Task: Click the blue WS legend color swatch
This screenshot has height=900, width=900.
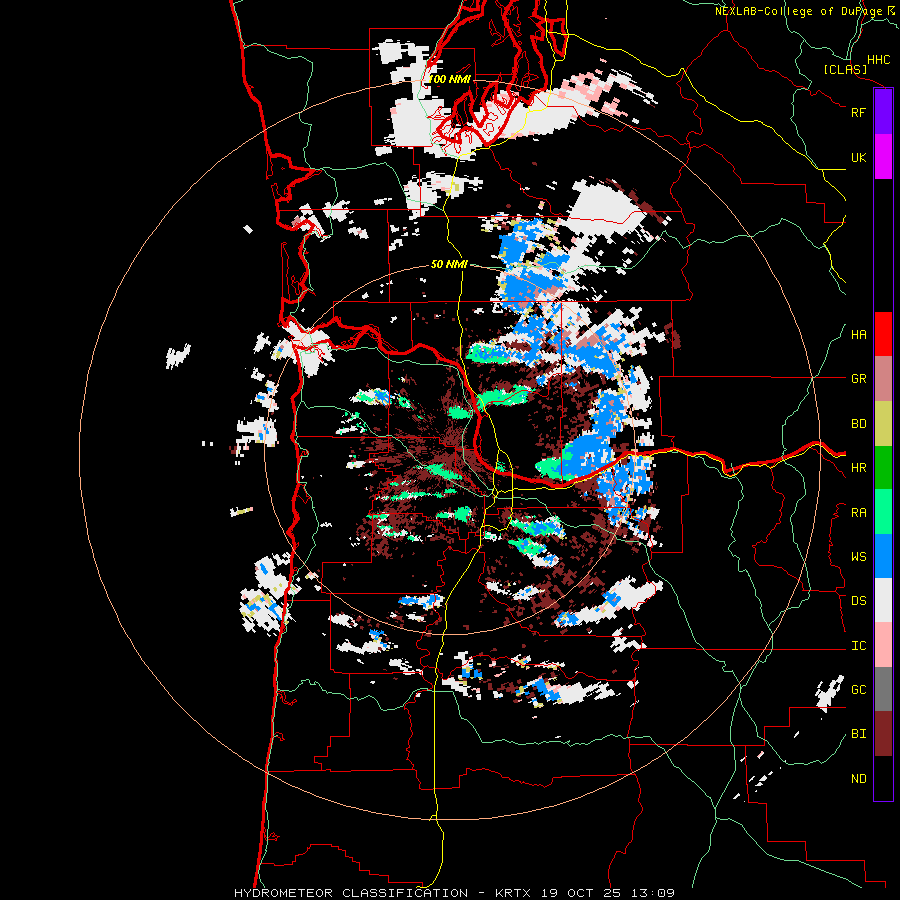Action: [883, 556]
